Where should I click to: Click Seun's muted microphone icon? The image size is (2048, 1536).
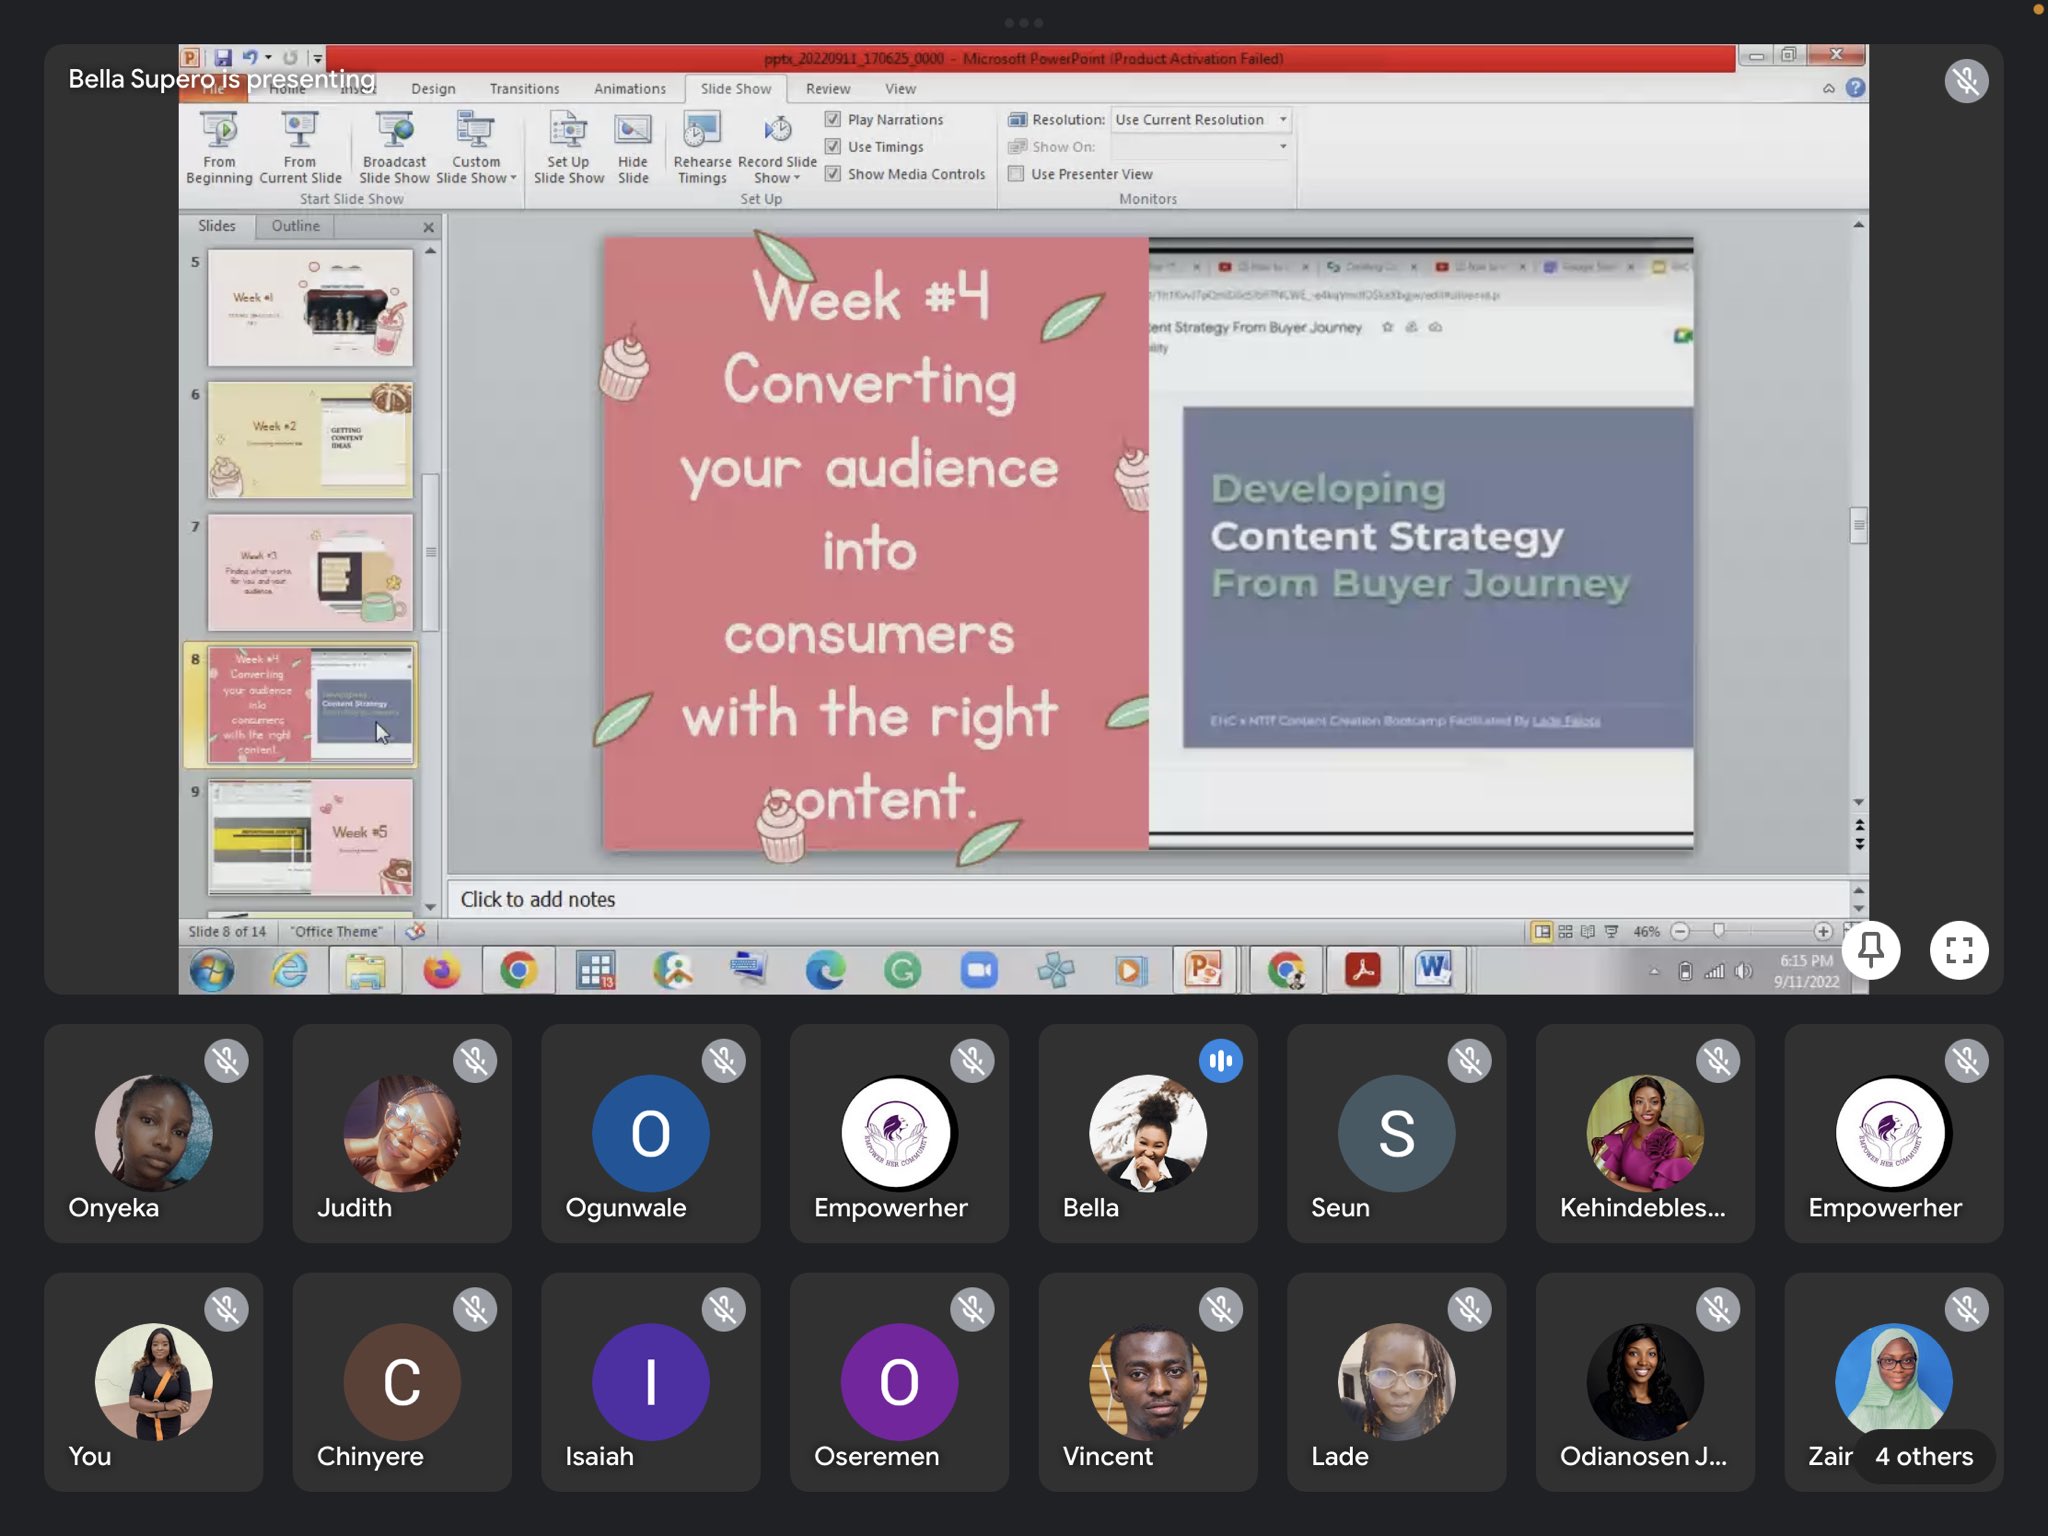click(x=1469, y=1060)
